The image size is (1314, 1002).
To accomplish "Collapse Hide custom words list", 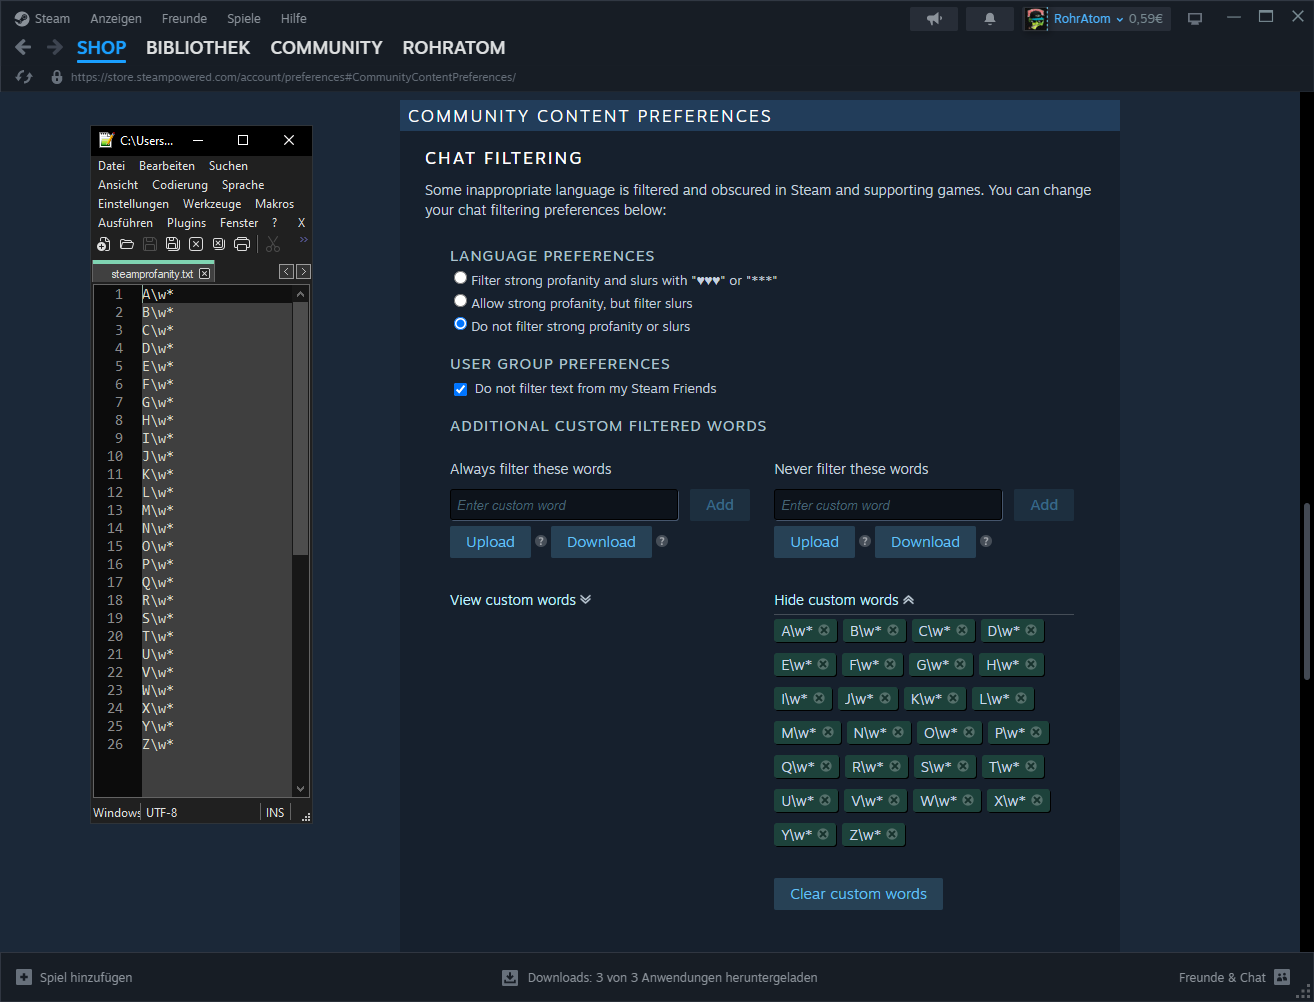I will click(x=844, y=600).
